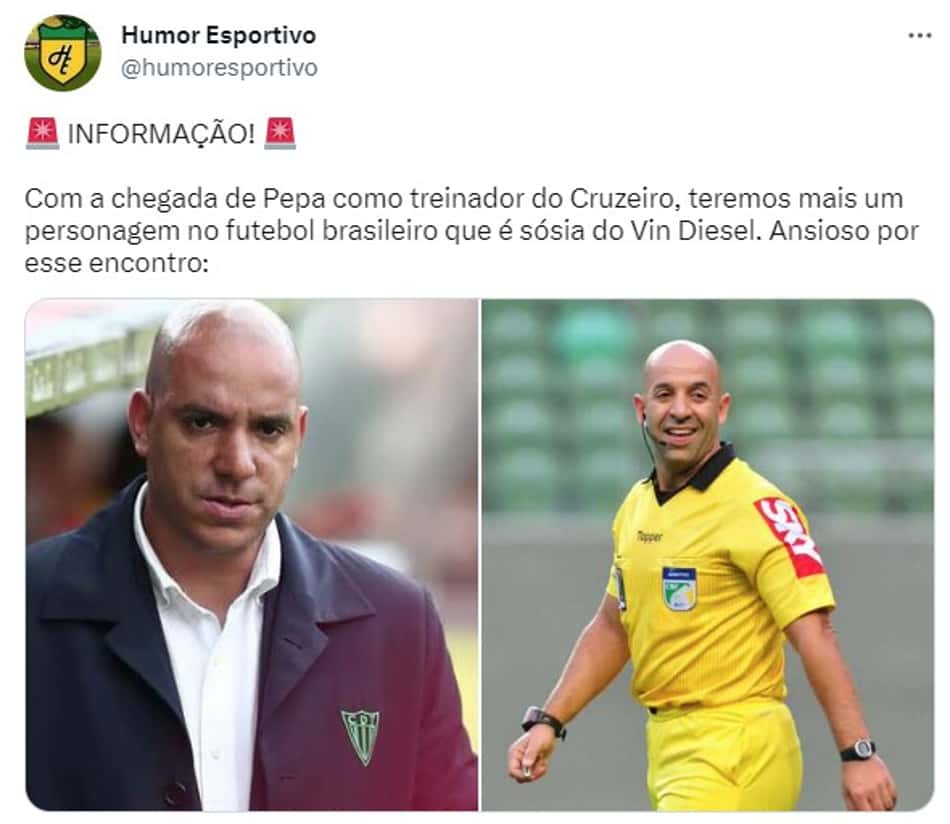Open the left photo of the coach

coord(251,554)
